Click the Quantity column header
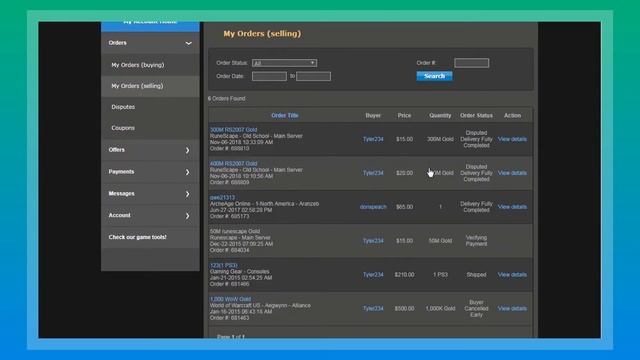This screenshot has width=640, height=360. click(x=440, y=116)
